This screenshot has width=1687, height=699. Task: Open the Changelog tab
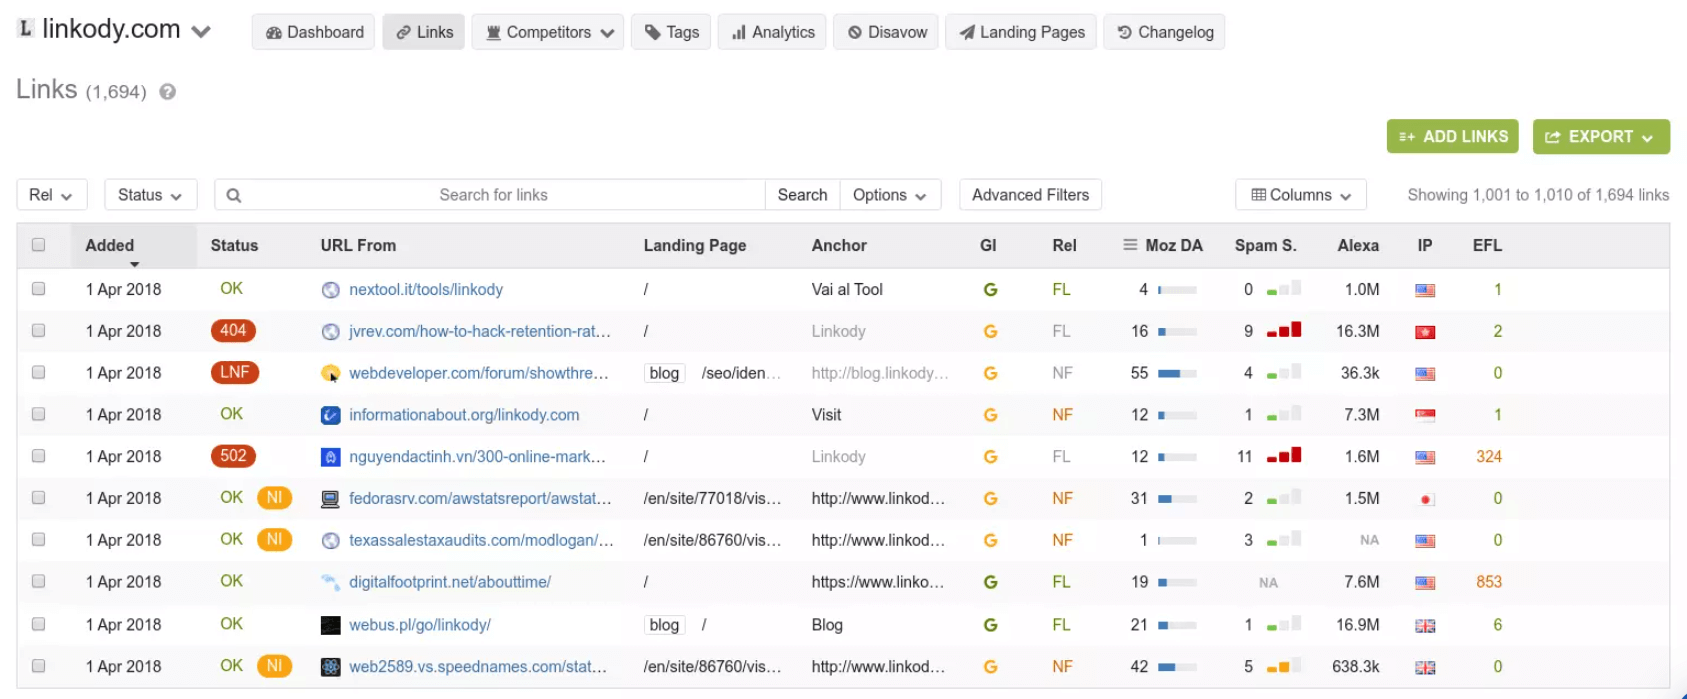pyautogui.click(x=1164, y=32)
